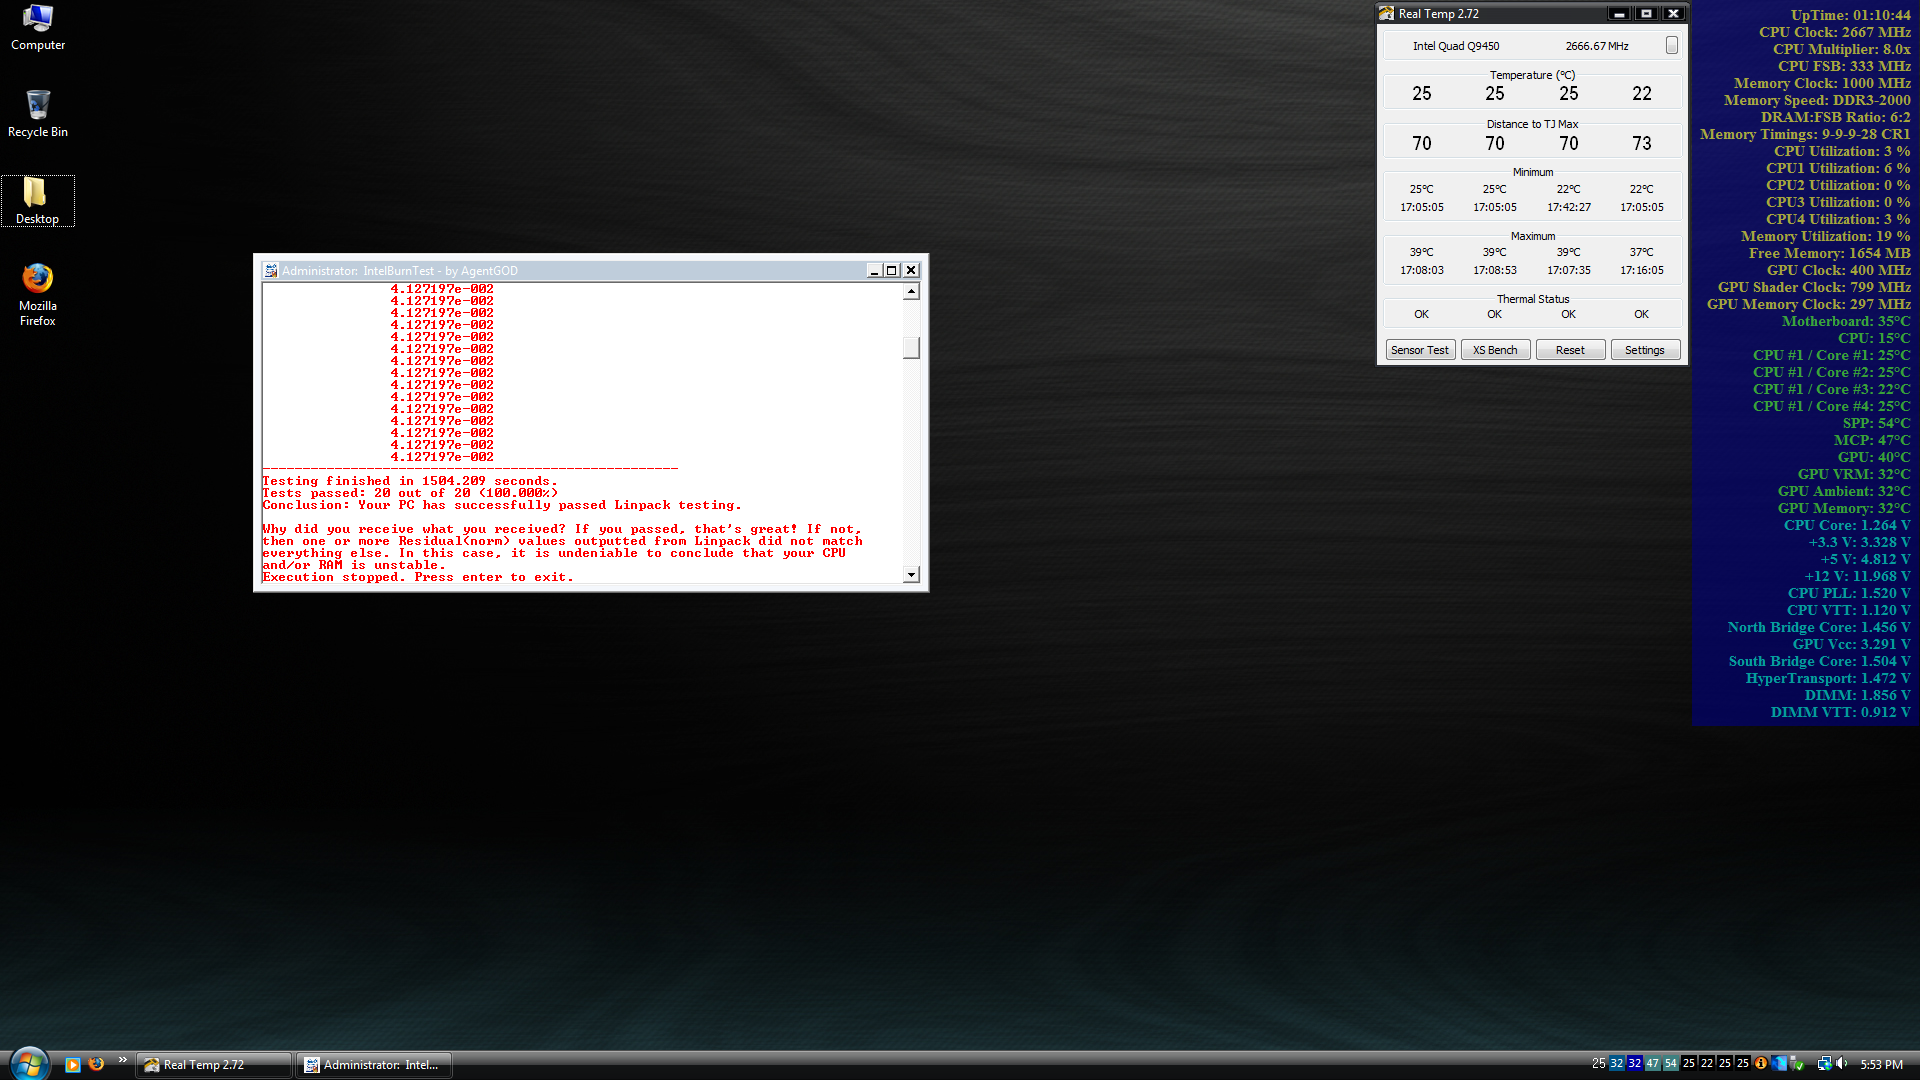Screen dimensions: 1920x1080
Task: Open the network connection tray icon
Action: [x=1825, y=1063]
